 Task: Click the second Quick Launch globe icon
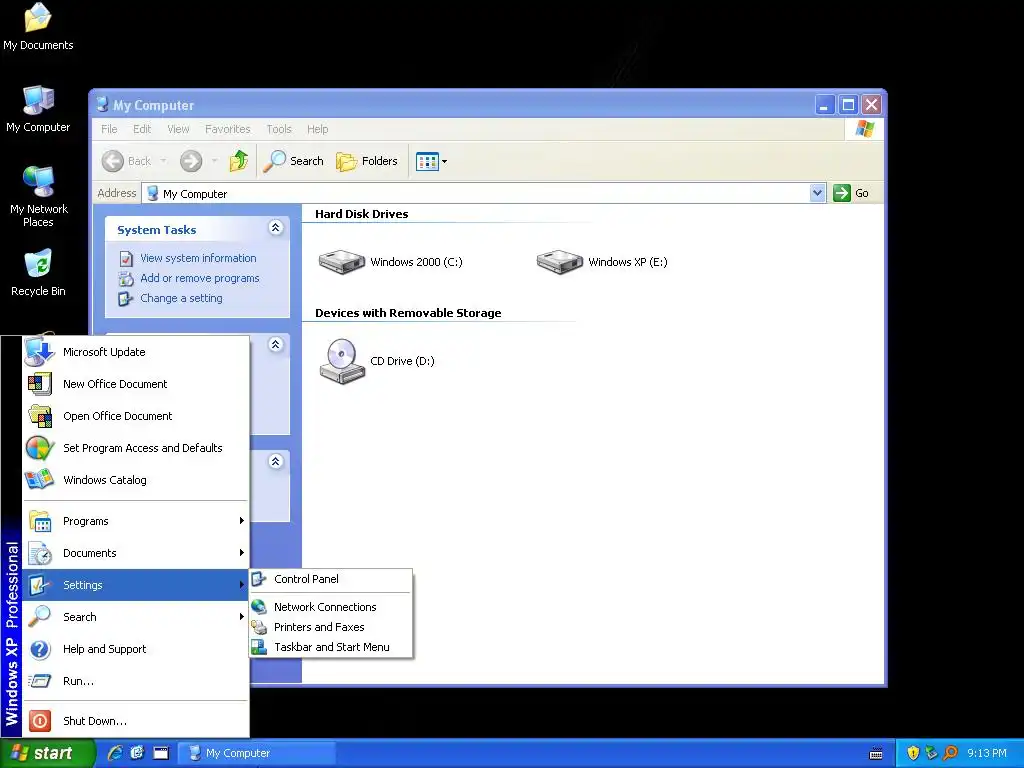click(137, 753)
